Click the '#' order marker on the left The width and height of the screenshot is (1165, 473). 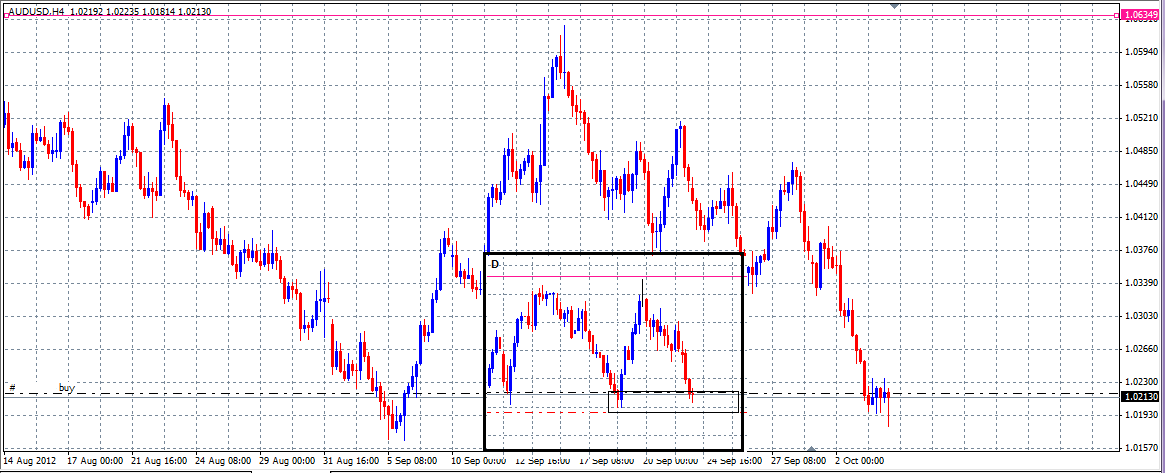[12, 387]
